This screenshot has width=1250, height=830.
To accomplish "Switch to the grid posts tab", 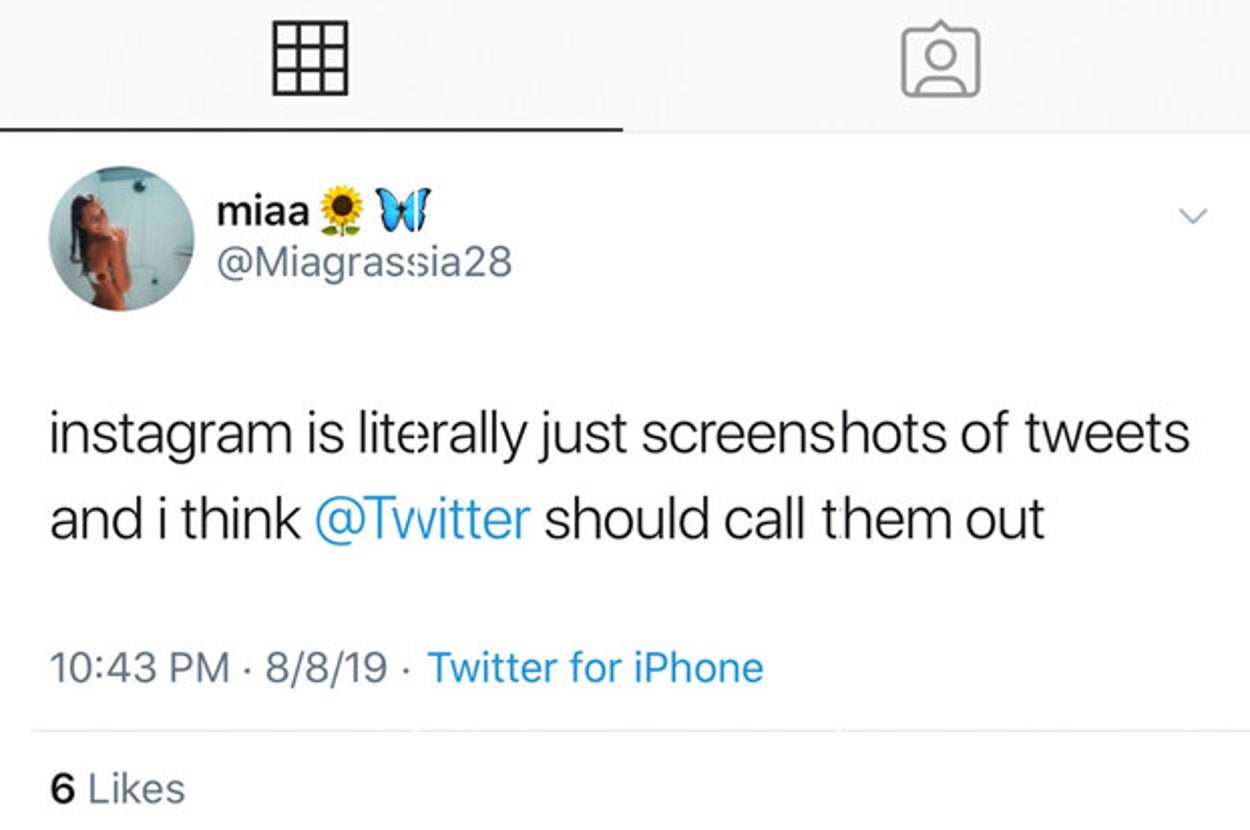I will (x=310, y=58).
